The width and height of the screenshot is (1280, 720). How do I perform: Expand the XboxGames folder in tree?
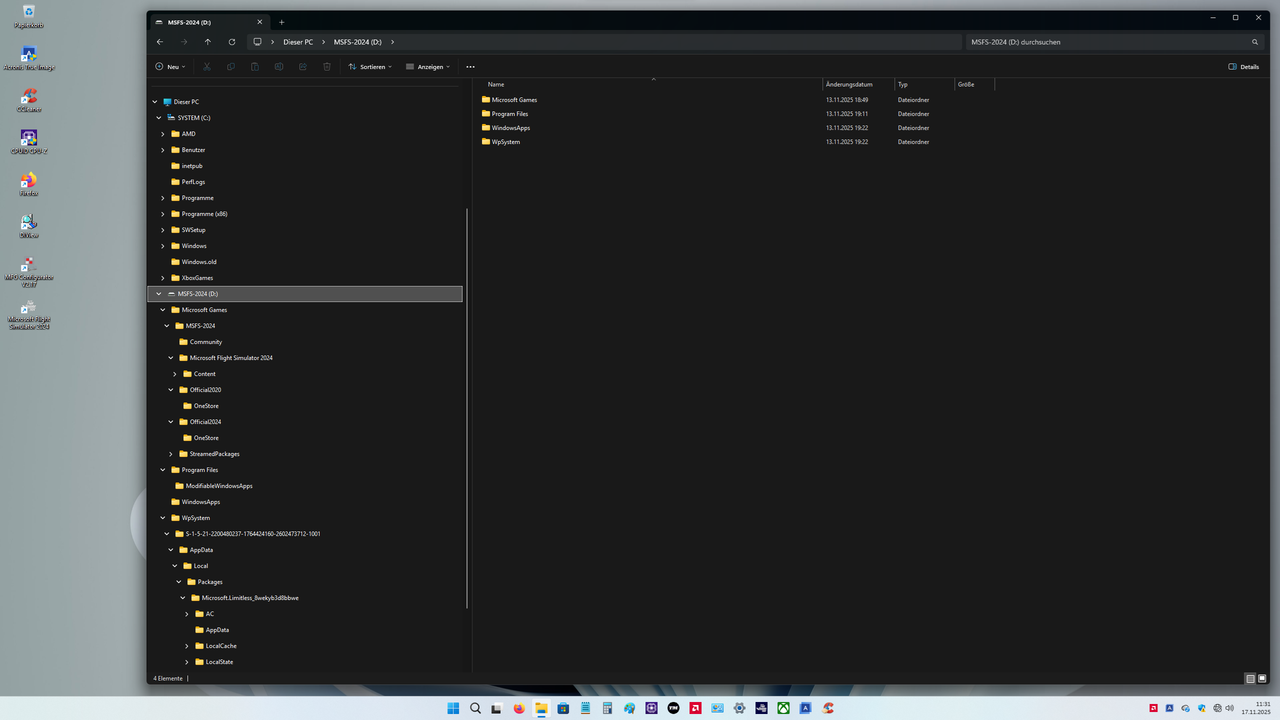(163, 278)
